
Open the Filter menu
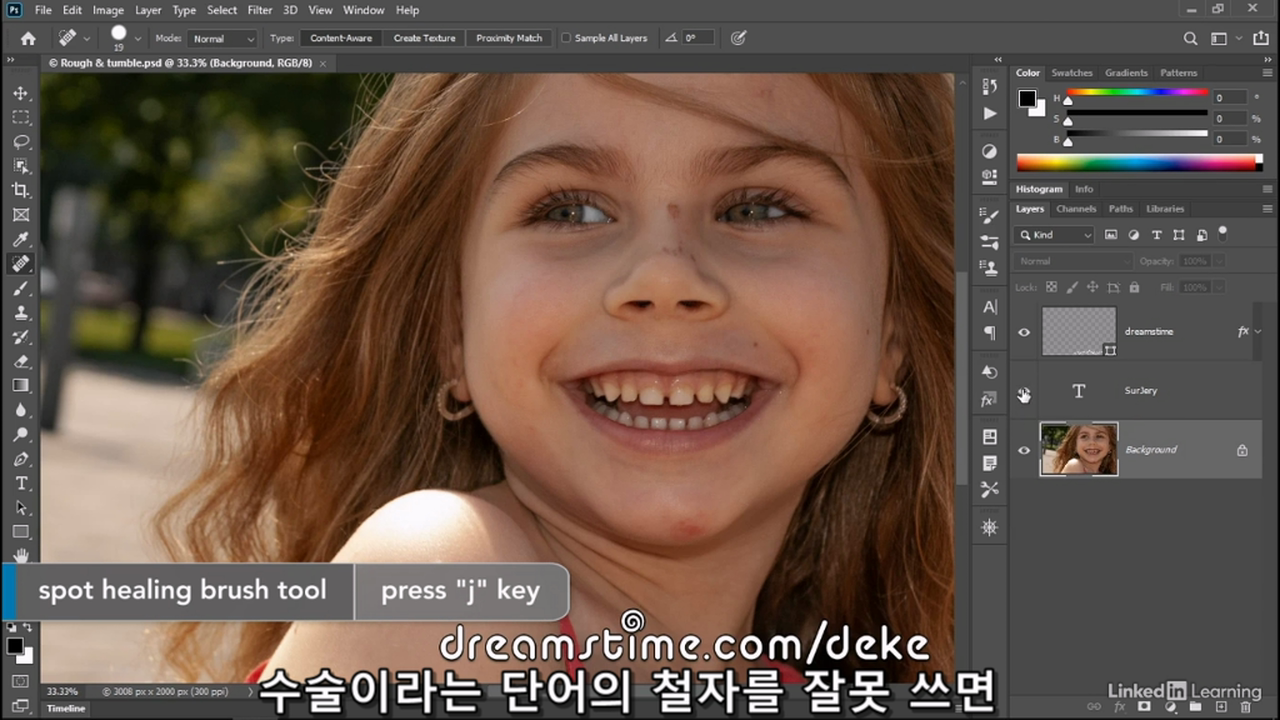[x=260, y=10]
